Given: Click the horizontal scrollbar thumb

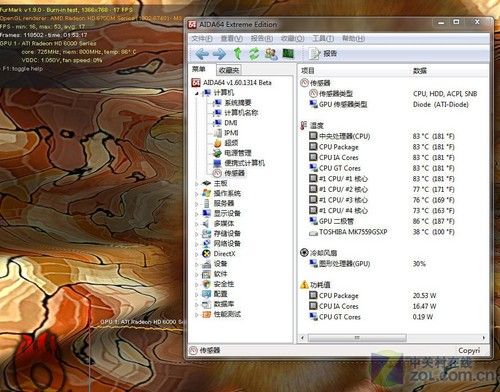Looking at the screenshot, I should coord(357,338).
